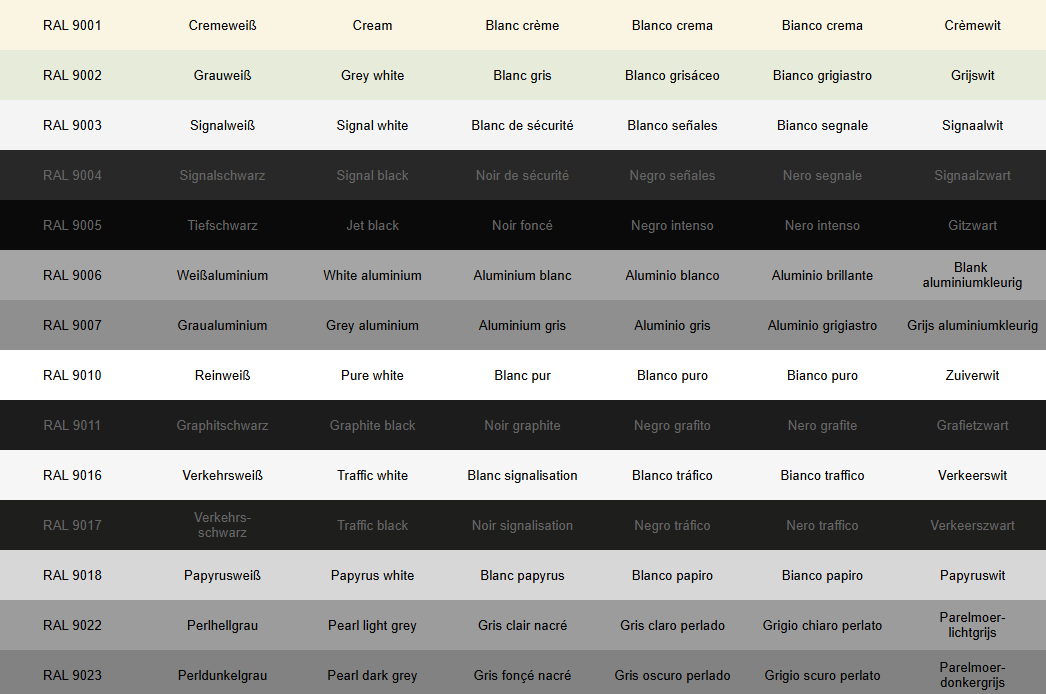Viewport: 1046px width, 694px height.
Task: Click the 'Pearl light grey' cell
Action: pyautogui.click(x=372, y=625)
